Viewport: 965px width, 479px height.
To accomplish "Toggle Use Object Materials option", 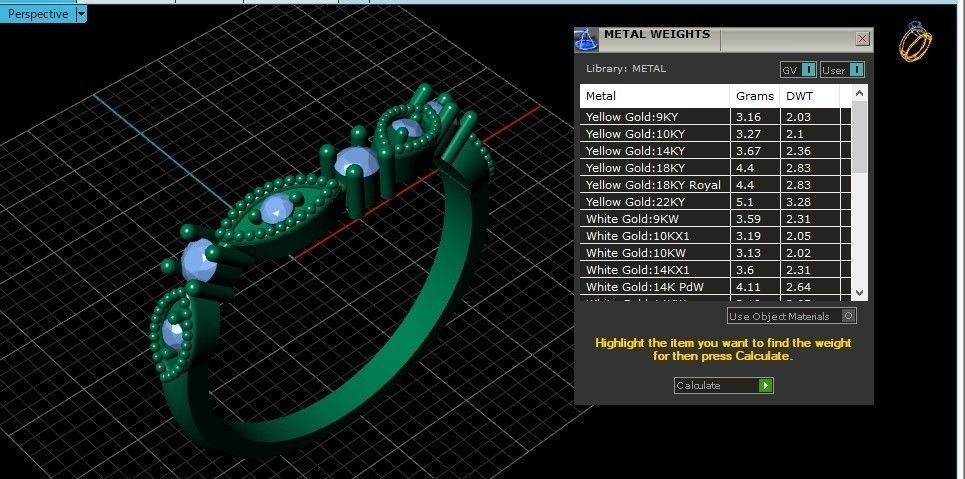I will pyautogui.click(x=791, y=316).
